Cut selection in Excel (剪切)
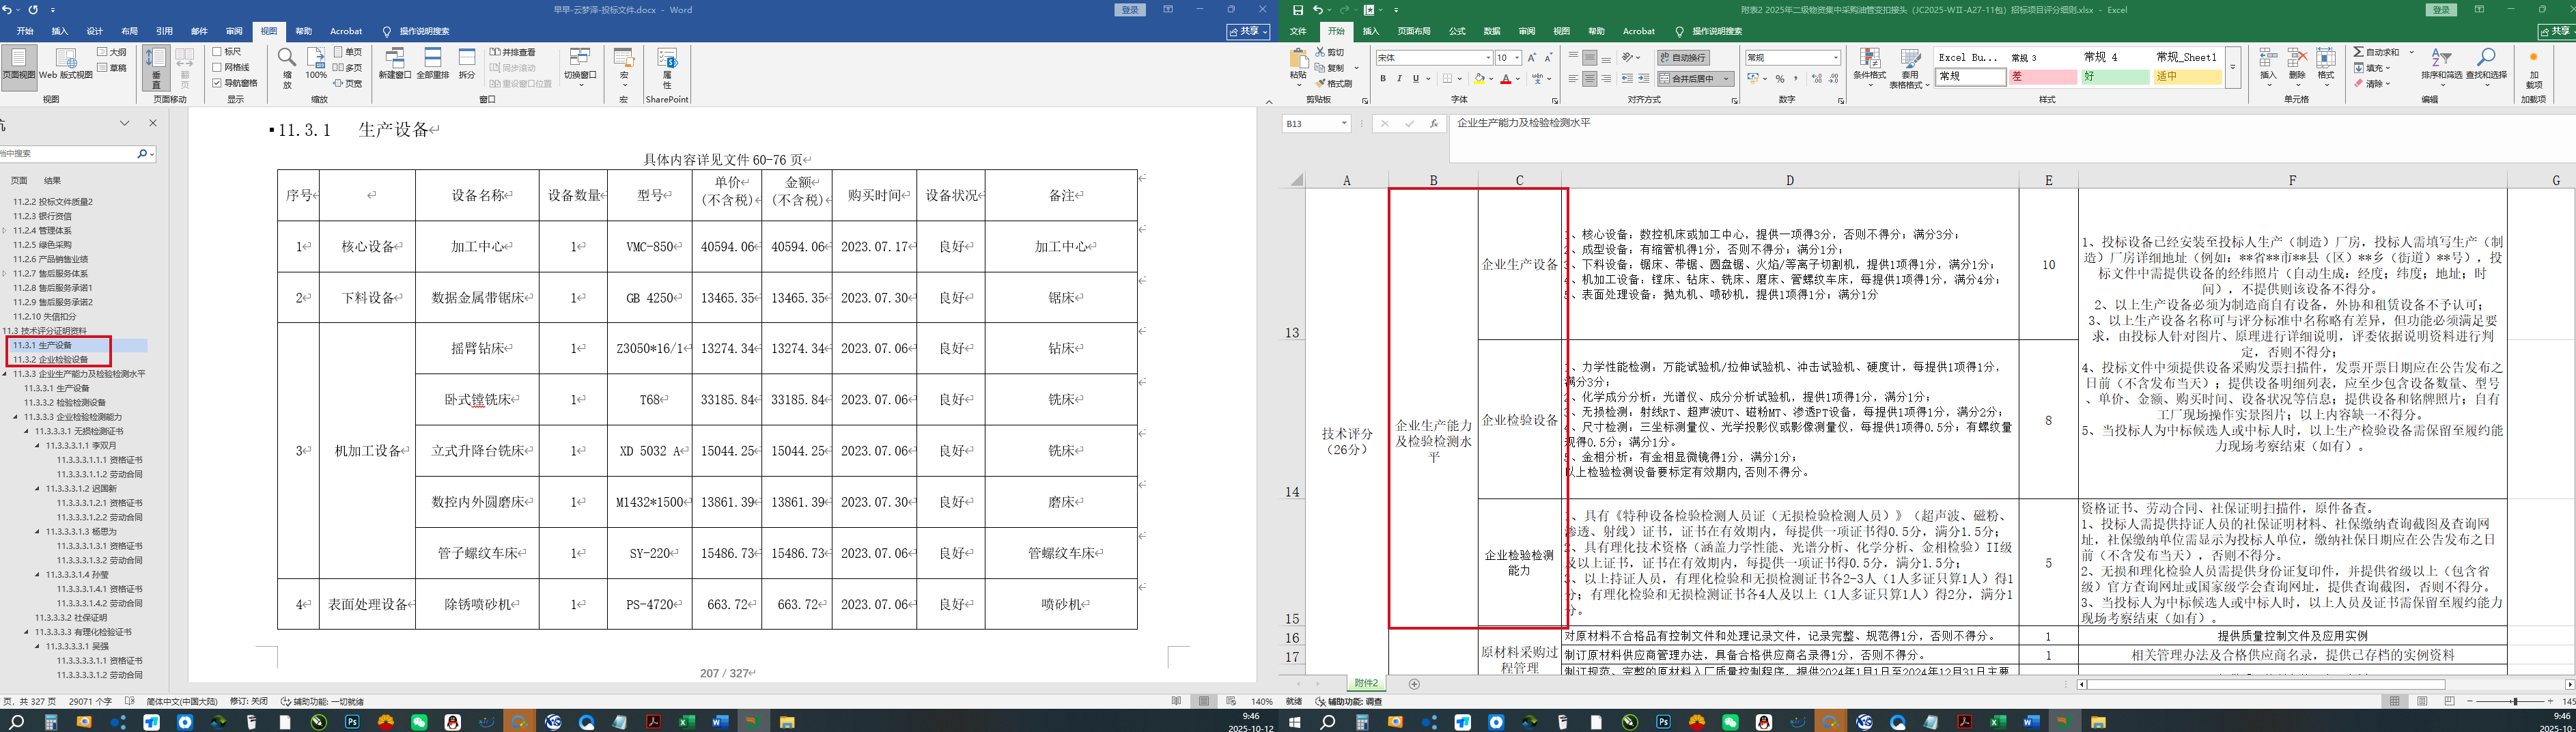This screenshot has height=732, width=2576. 1329,52
